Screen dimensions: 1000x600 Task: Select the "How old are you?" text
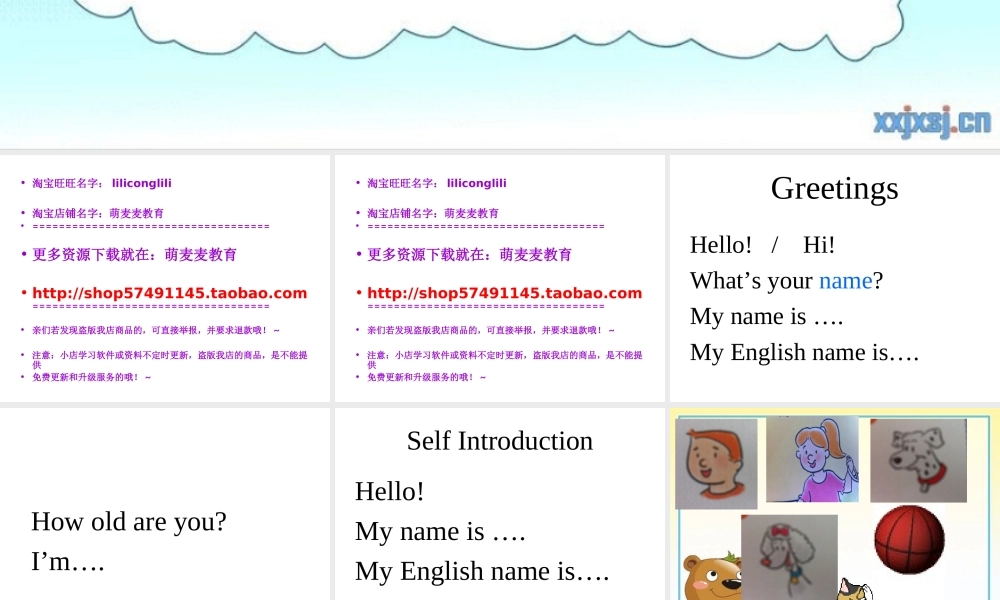129,521
